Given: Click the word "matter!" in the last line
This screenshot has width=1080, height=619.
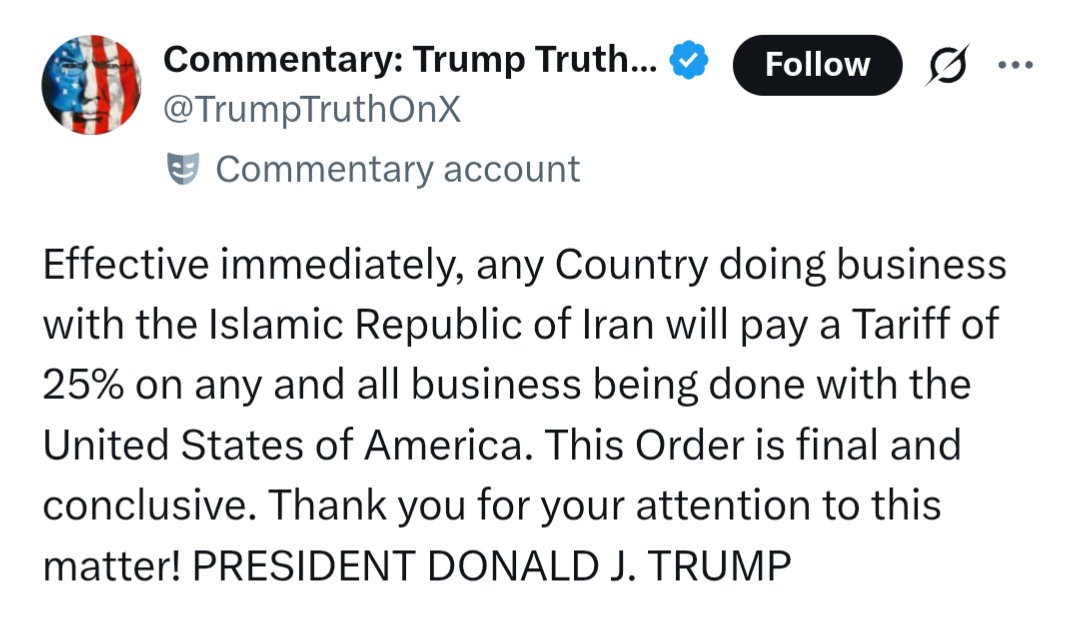Looking at the screenshot, I should [x=111, y=566].
